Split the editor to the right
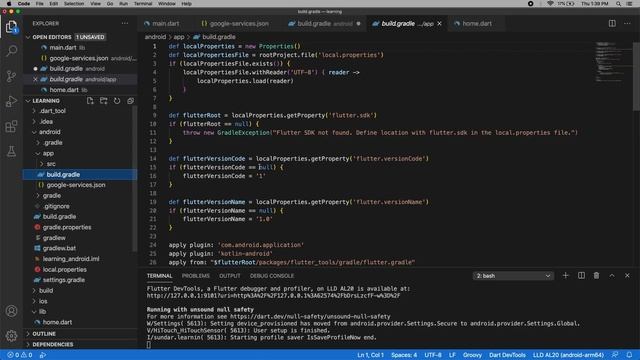The height and width of the screenshot is (360, 640). (612, 24)
